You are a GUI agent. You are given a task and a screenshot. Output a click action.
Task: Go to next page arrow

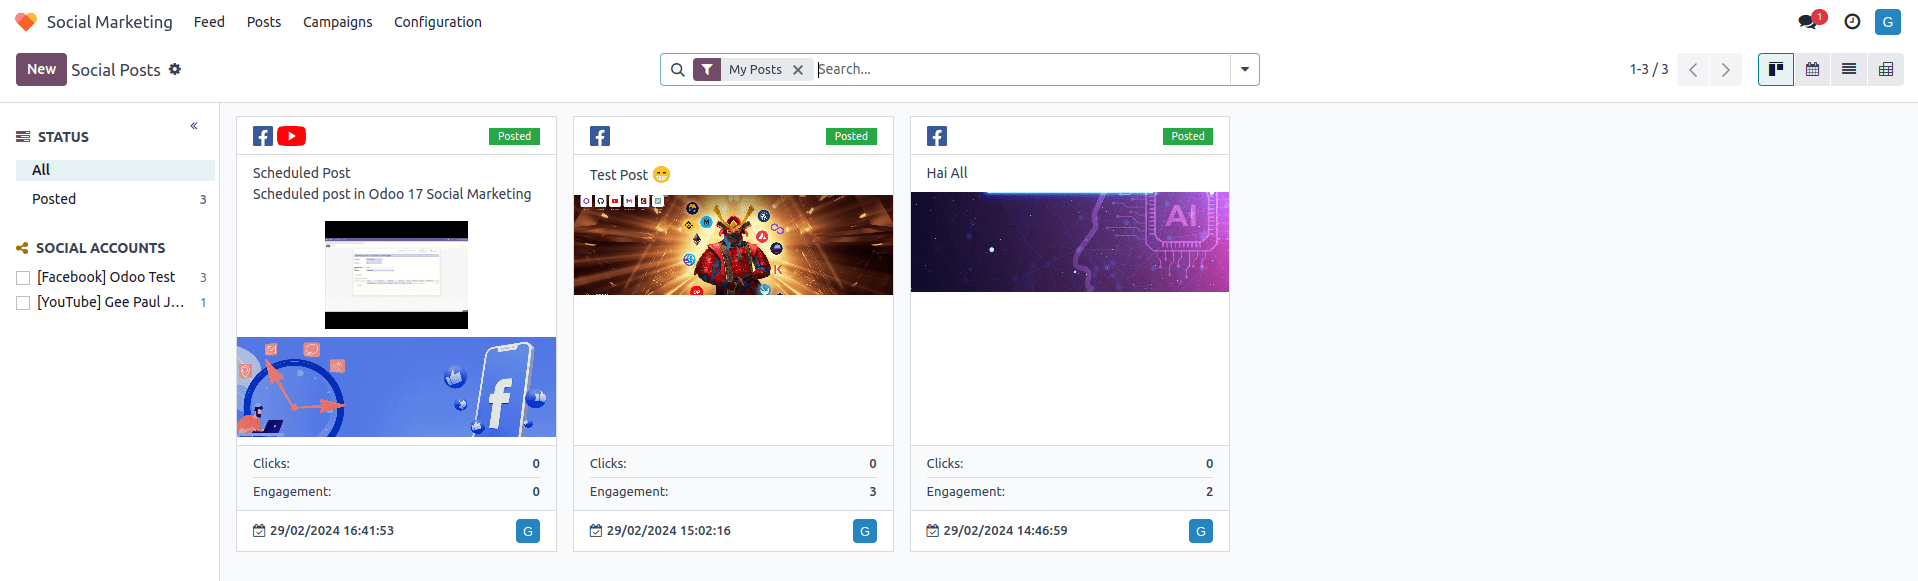1725,70
